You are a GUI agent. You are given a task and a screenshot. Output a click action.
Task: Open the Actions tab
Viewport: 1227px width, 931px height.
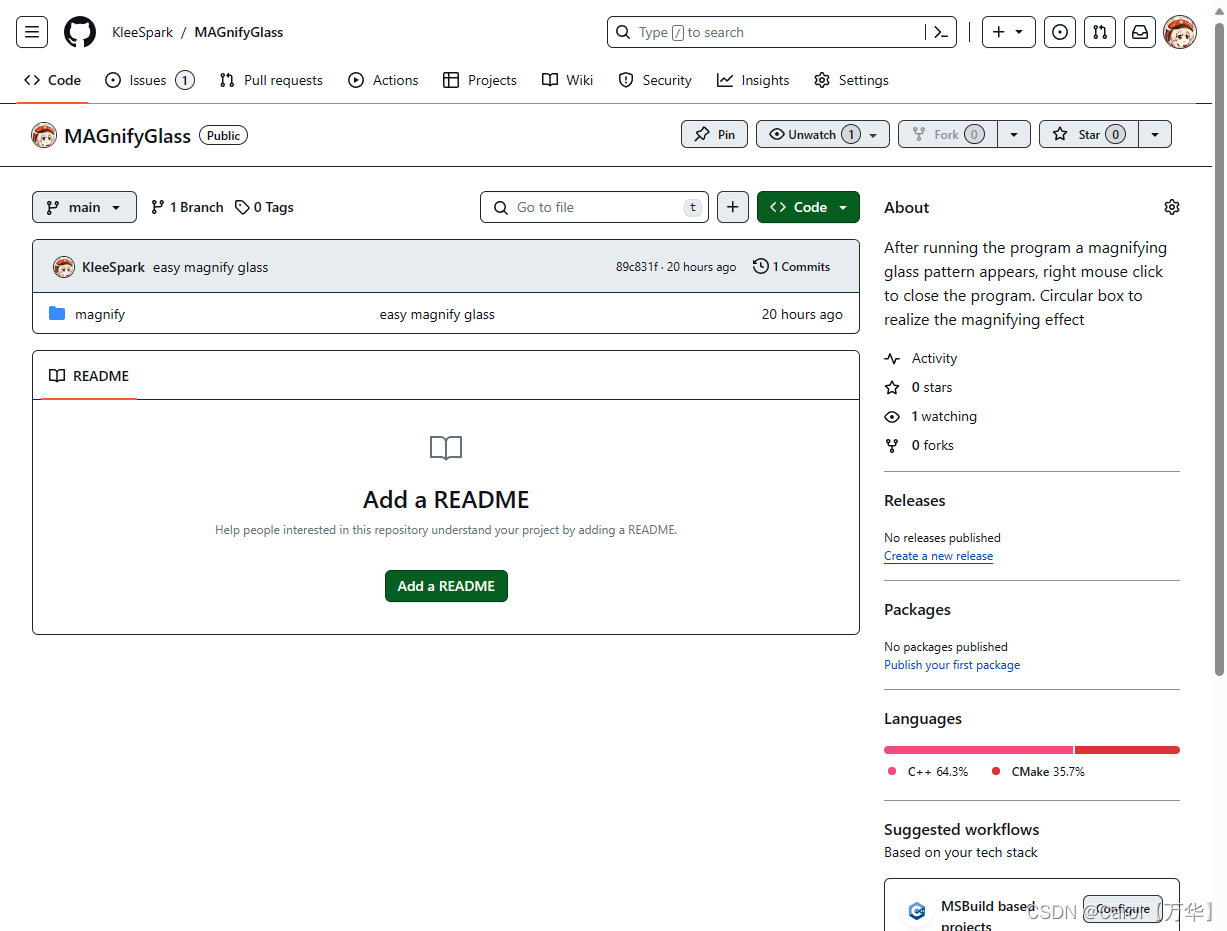click(383, 80)
